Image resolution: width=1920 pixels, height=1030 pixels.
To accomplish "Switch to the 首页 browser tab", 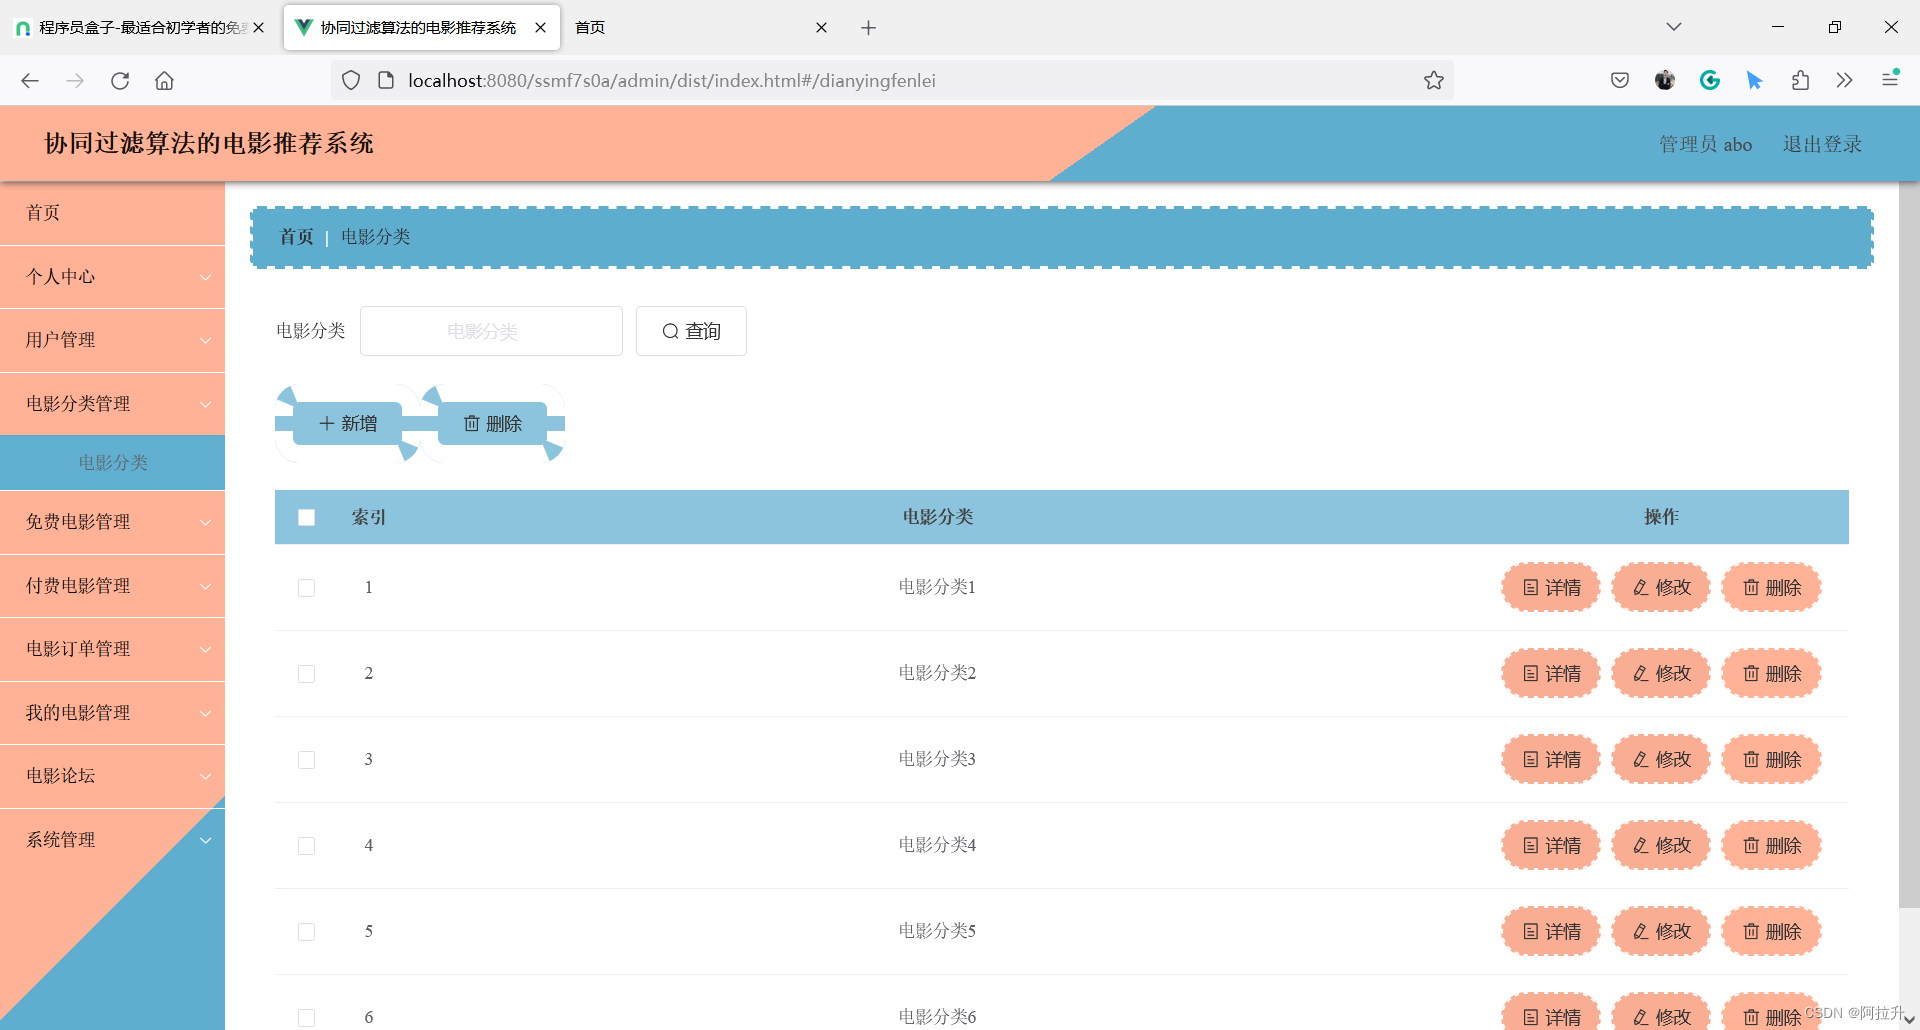I will pos(700,28).
